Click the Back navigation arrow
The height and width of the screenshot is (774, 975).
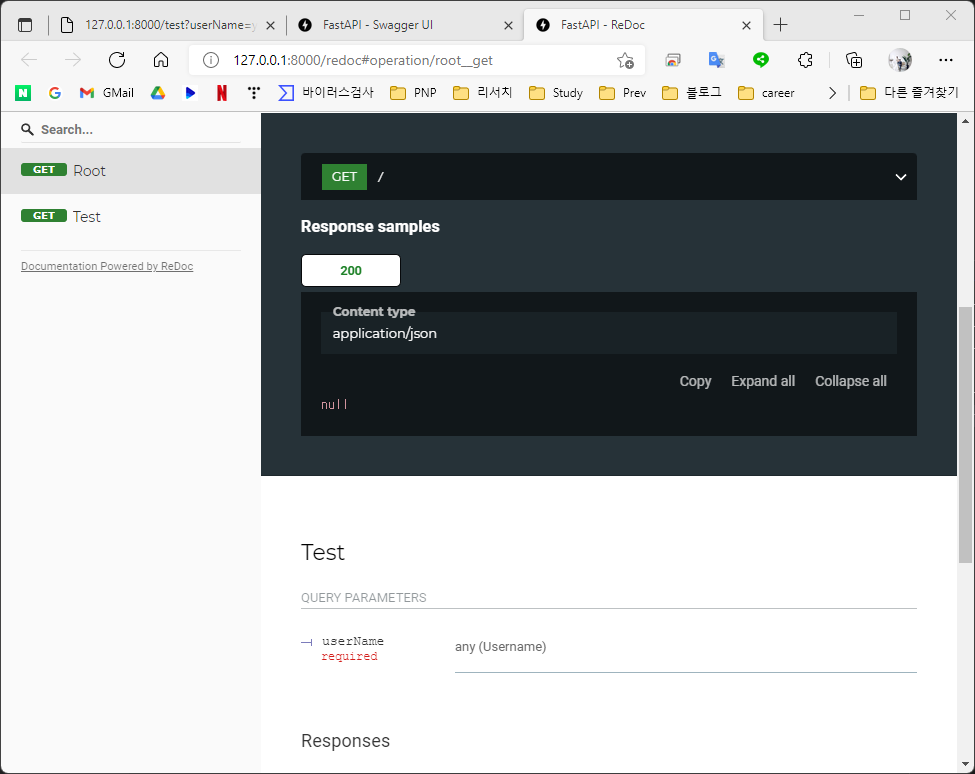pos(28,60)
